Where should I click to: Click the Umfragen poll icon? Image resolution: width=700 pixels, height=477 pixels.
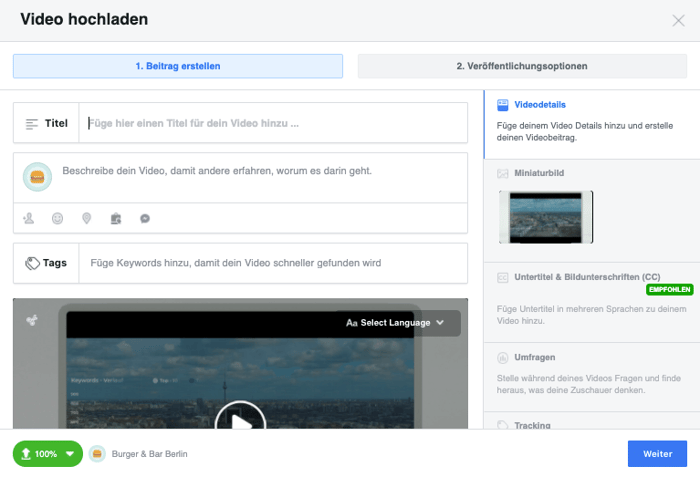[x=503, y=358]
